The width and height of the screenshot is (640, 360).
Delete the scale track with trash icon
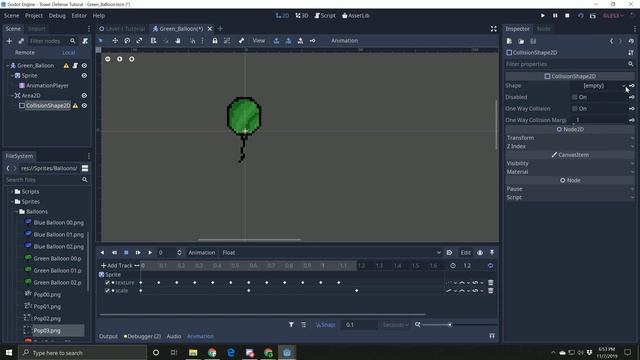pyautogui.click(x=491, y=291)
